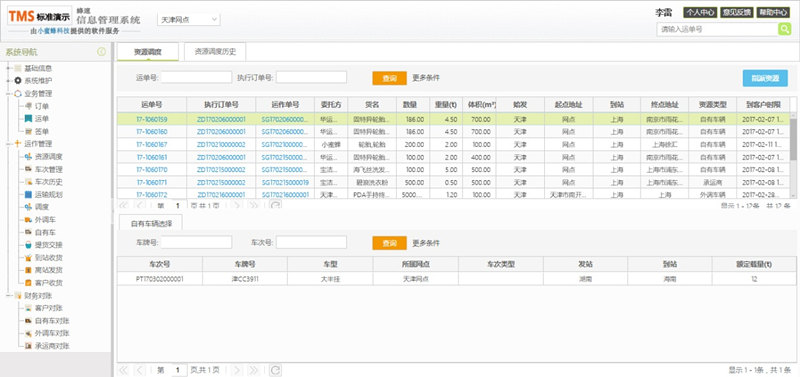Click the 到站收货 icon

coord(29,257)
